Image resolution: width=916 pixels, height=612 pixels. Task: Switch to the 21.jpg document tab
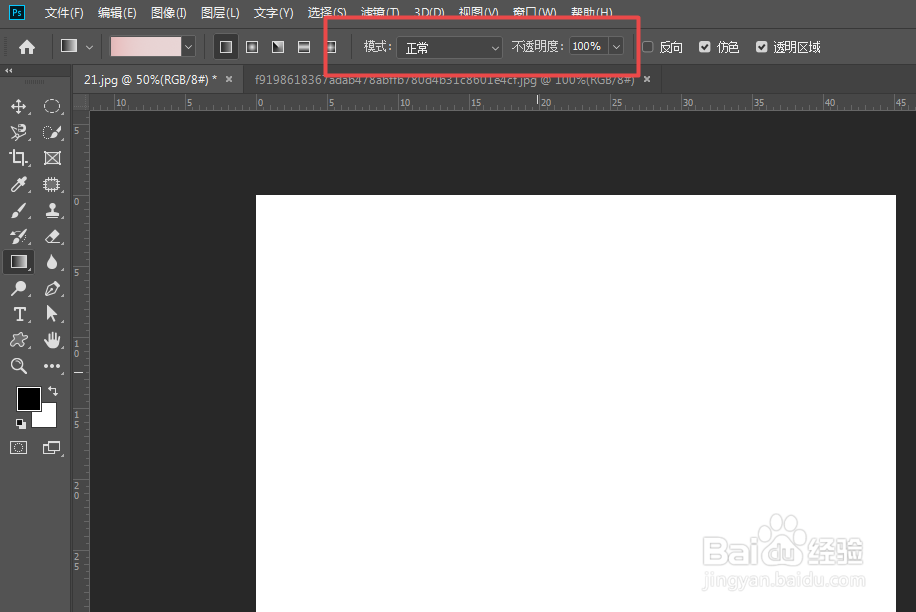click(150, 79)
